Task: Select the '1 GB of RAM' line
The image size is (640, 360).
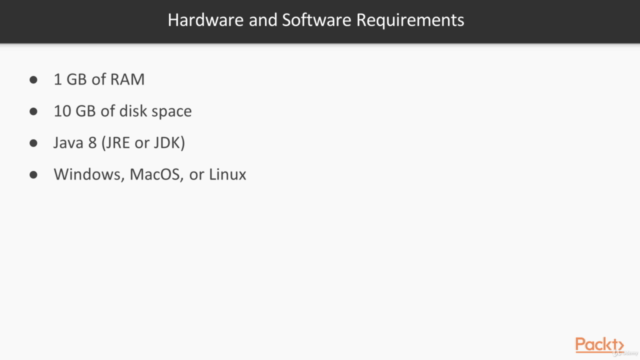Action: [x=99, y=80]
